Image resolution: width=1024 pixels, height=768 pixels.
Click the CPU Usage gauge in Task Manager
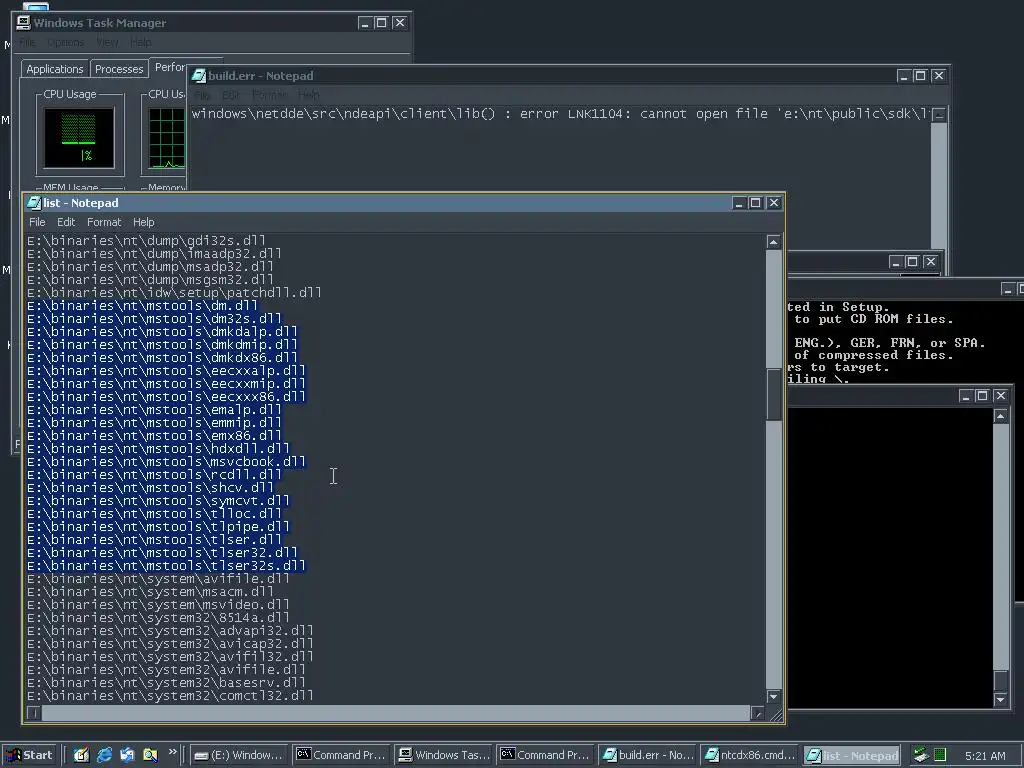tap(79, 138)
